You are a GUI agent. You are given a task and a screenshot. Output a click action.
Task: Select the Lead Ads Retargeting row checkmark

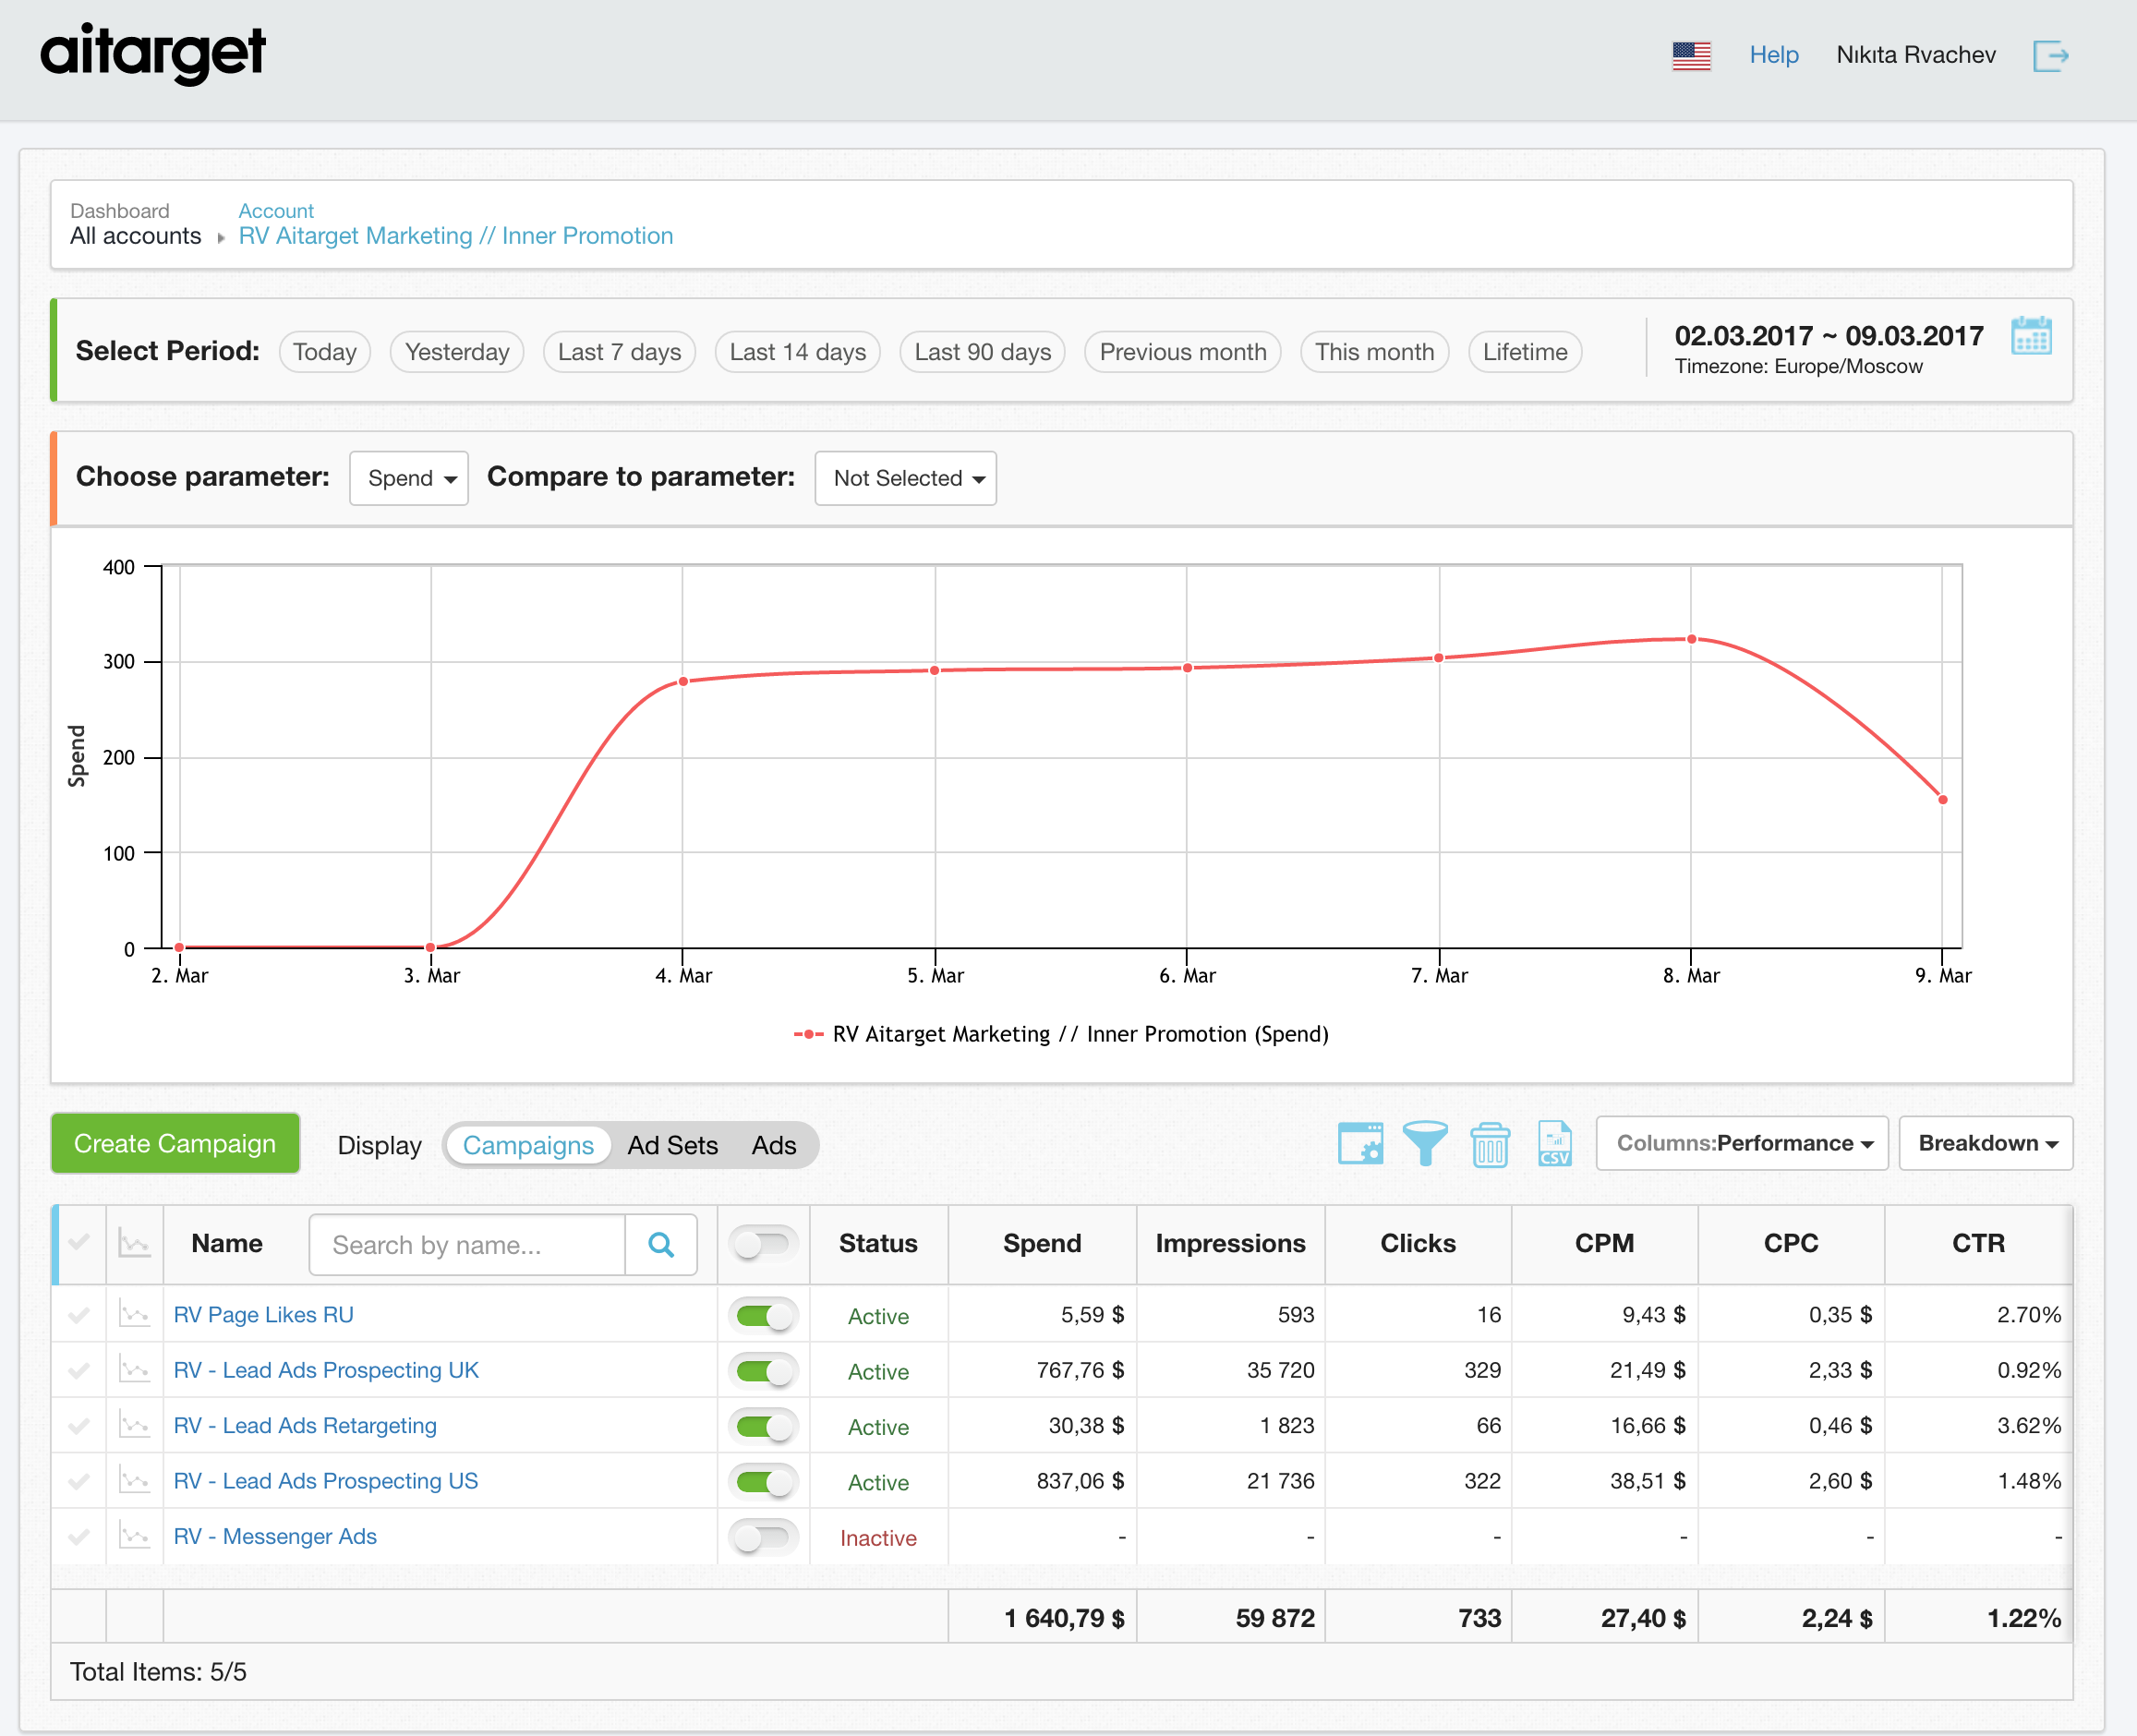(79, 1425)
